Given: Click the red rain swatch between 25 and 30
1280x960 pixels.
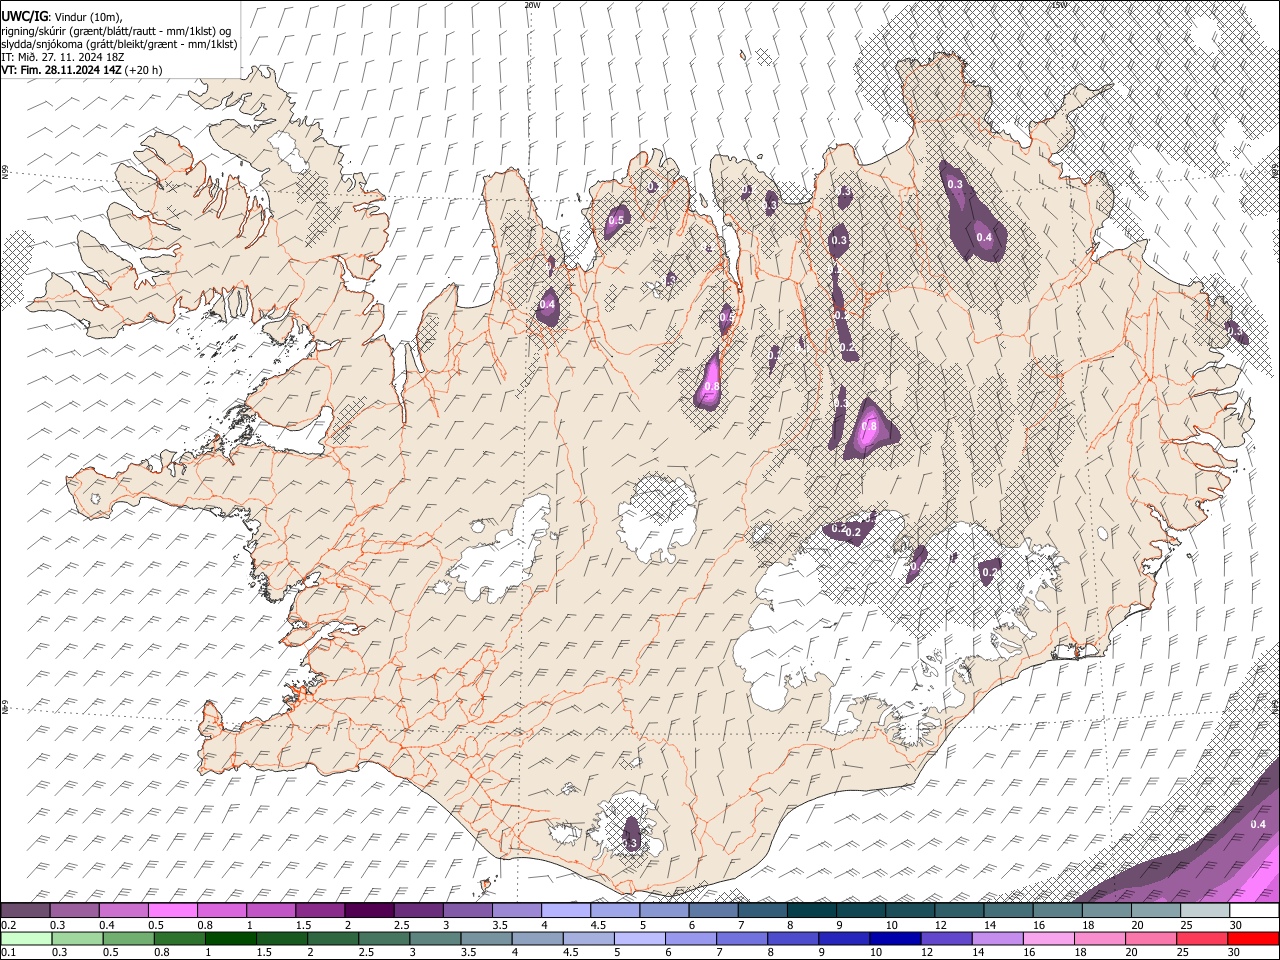Looking at the screenshot, I should pos(1201,939).
